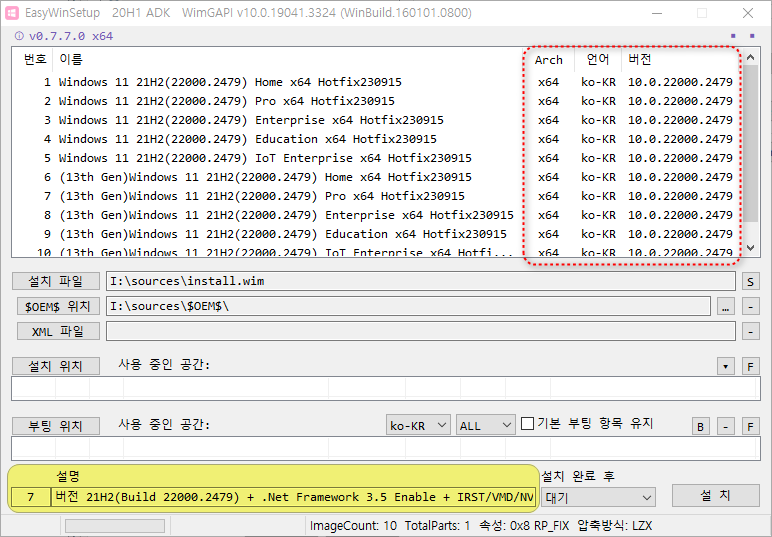
Task: Click the EasyWinSetup app icon in title bar
Action: [x=12, y=13]
